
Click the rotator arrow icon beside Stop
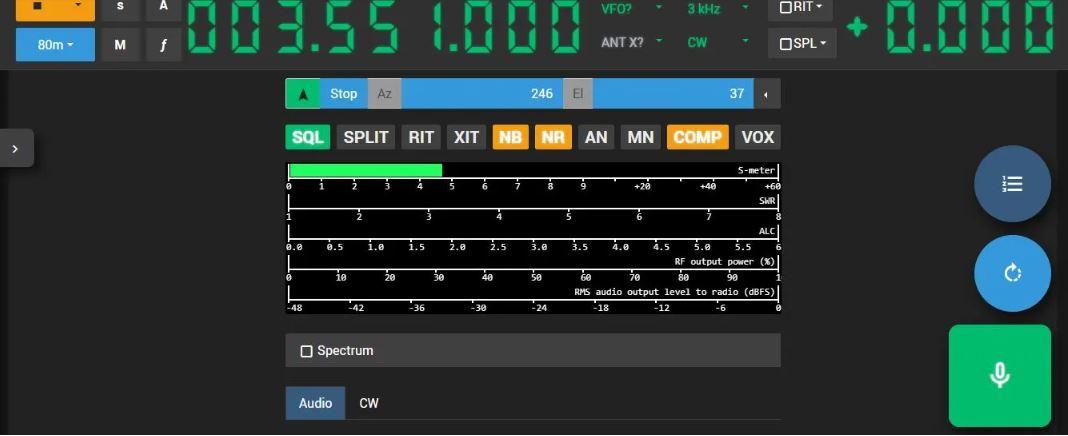303,94
